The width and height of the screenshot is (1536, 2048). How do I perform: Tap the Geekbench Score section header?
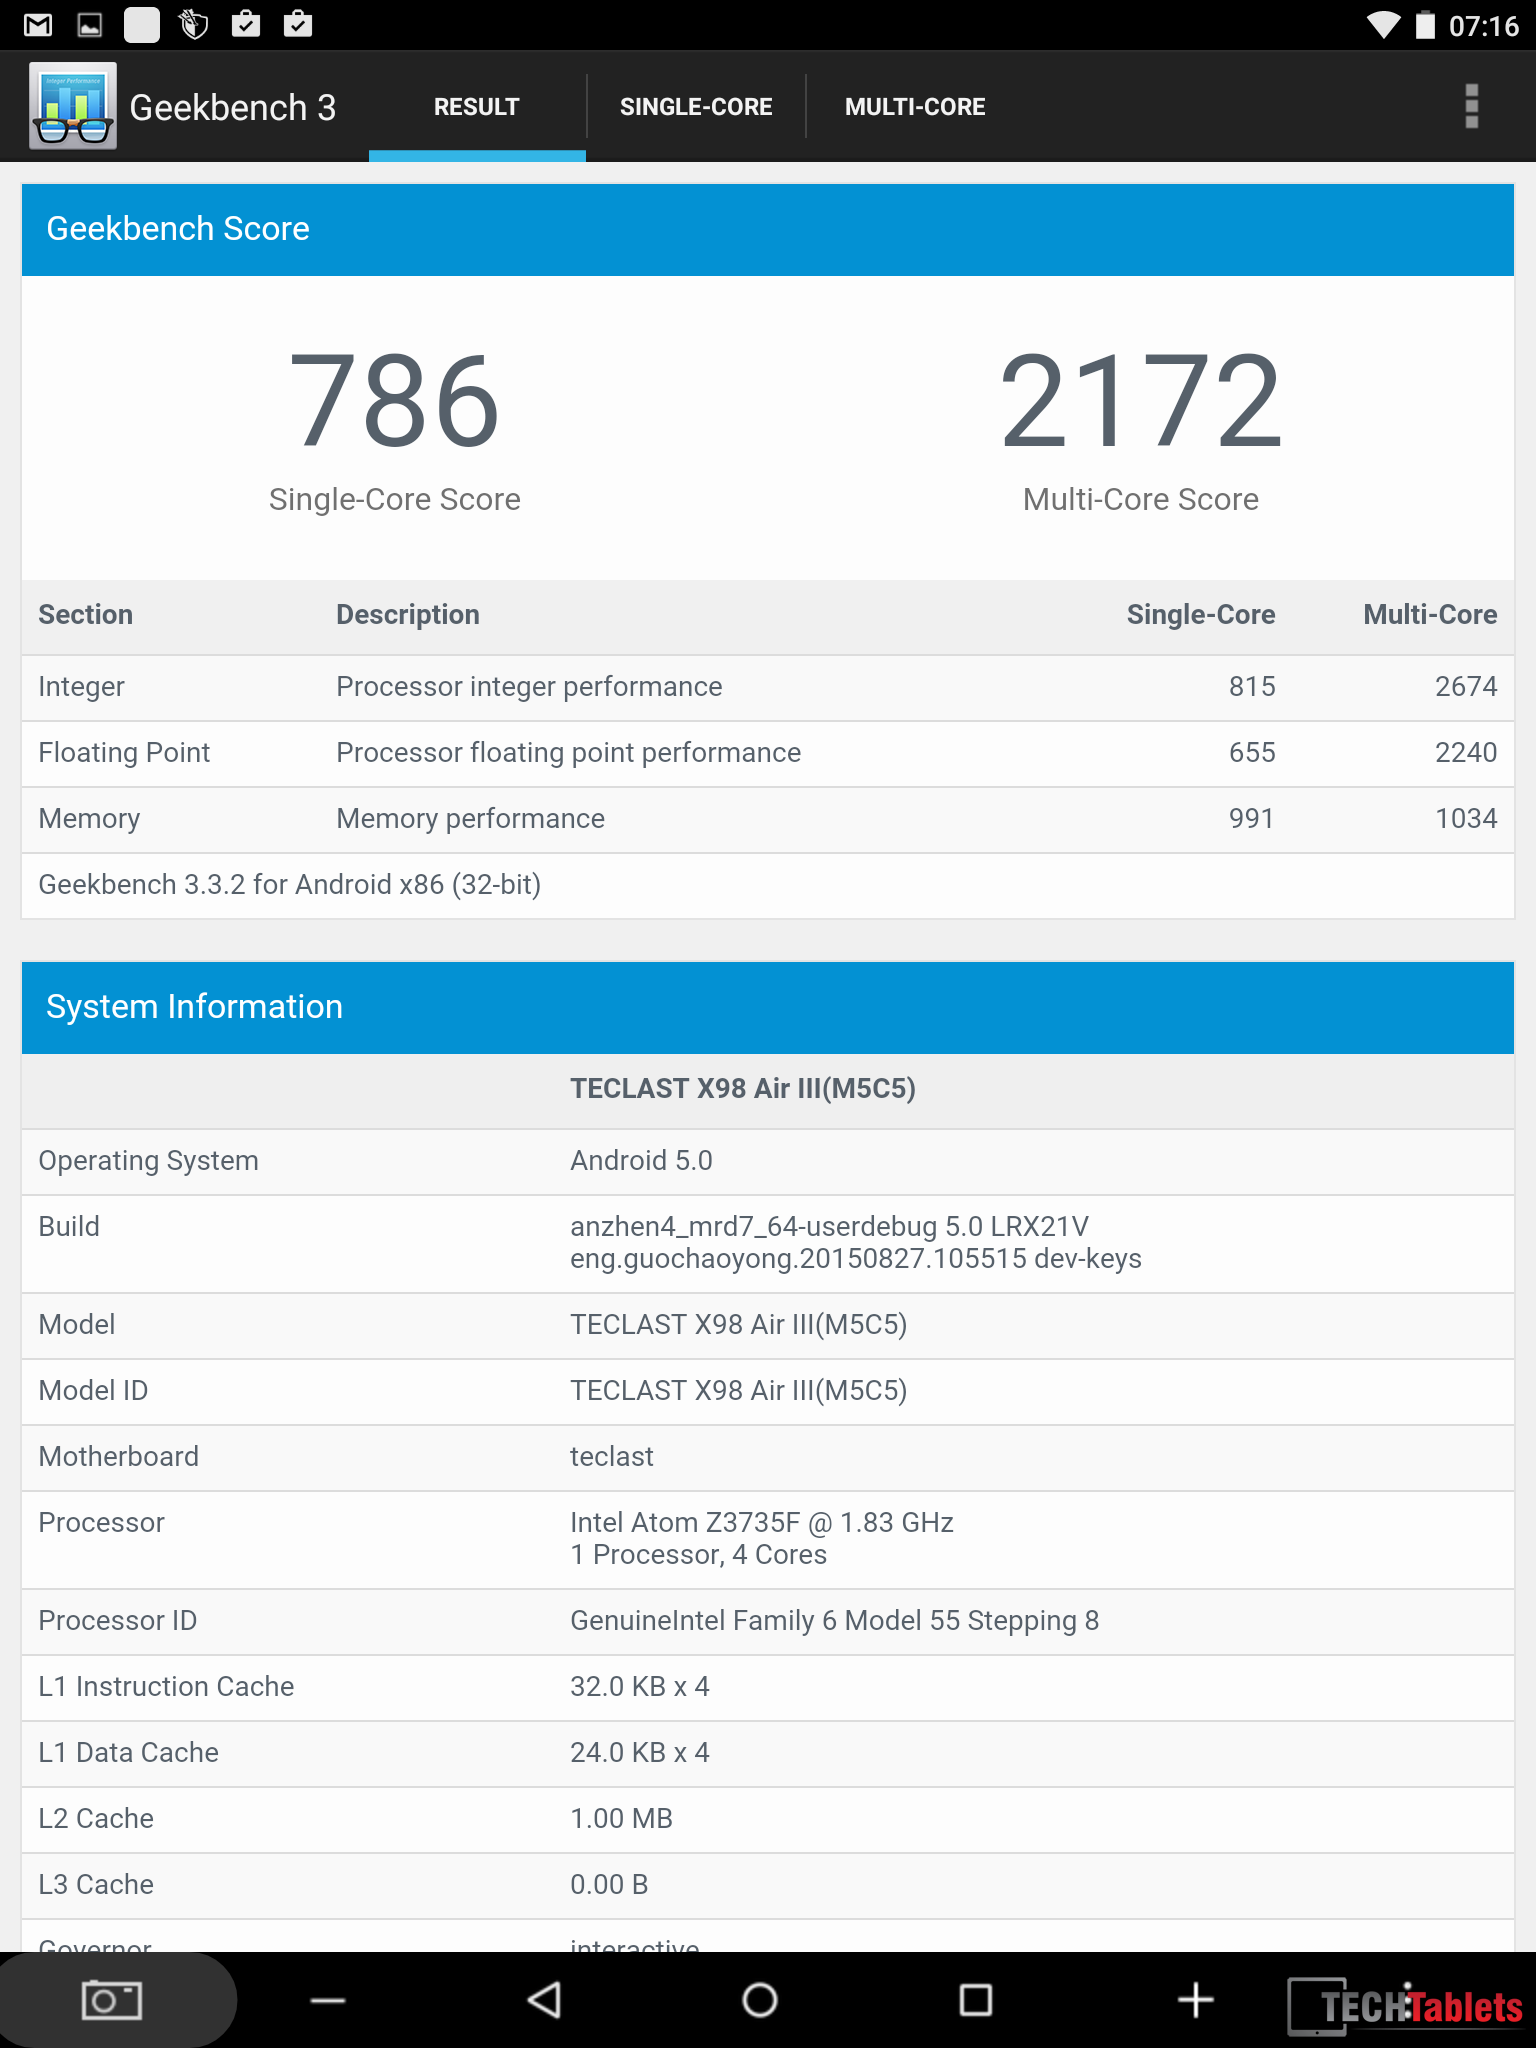point(768,229)
